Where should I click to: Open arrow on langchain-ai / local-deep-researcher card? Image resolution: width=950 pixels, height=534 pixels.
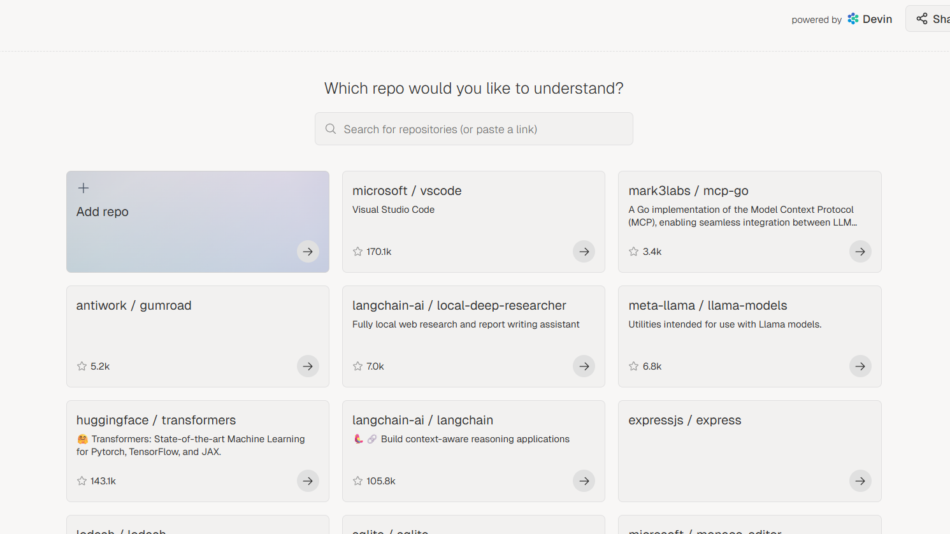584,367
